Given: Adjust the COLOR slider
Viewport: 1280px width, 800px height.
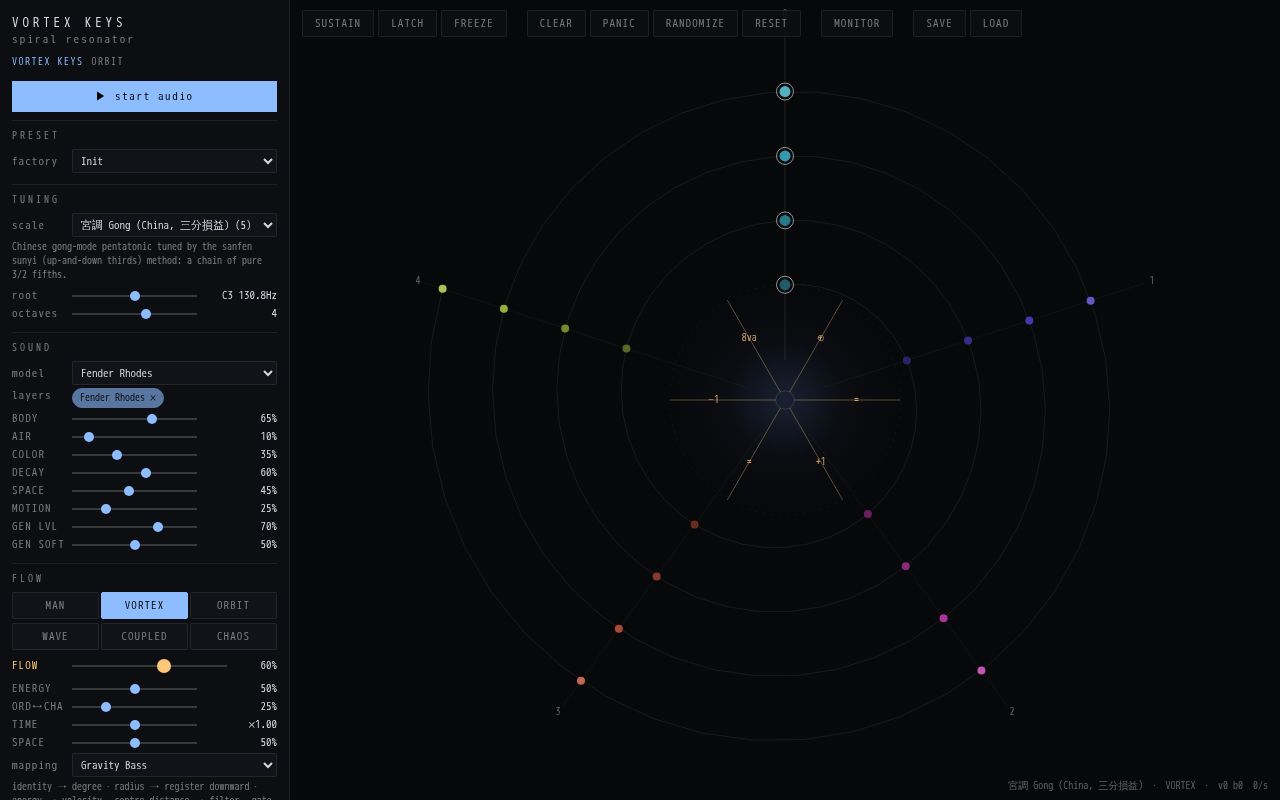Looking at the screenshot, I should tap(134, 455).
